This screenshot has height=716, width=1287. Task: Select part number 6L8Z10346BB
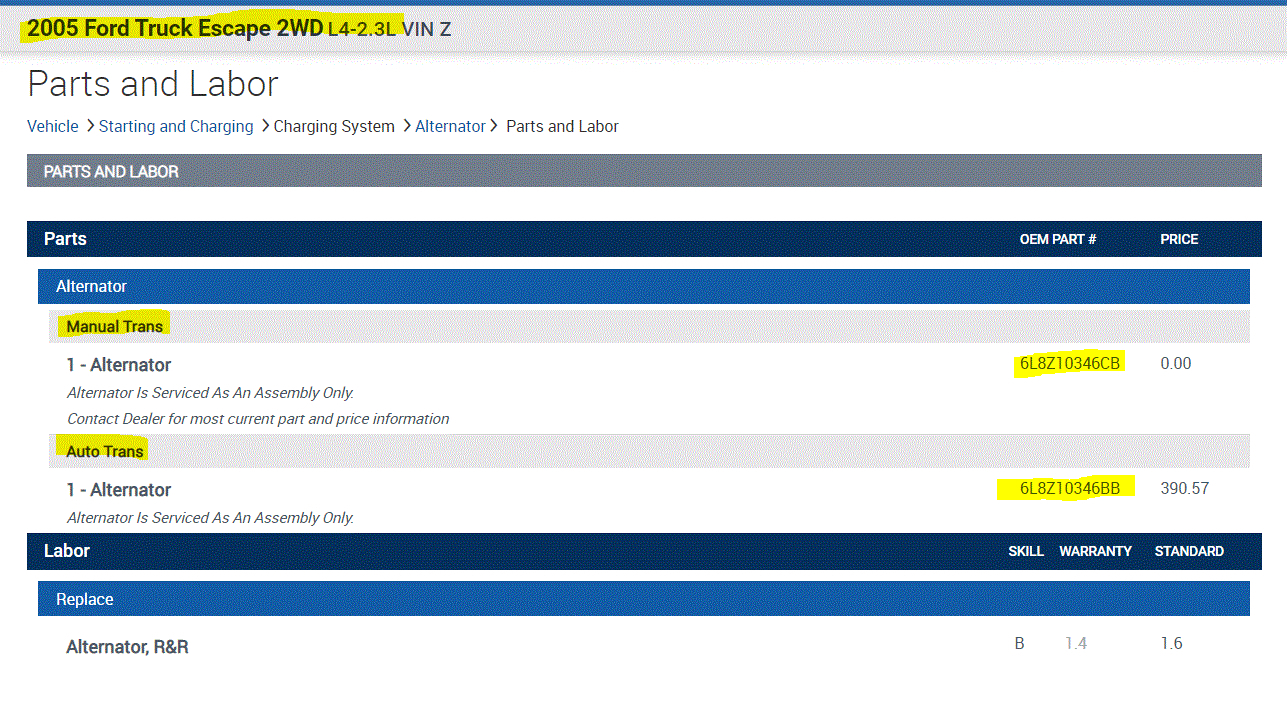coord(1070,488)
